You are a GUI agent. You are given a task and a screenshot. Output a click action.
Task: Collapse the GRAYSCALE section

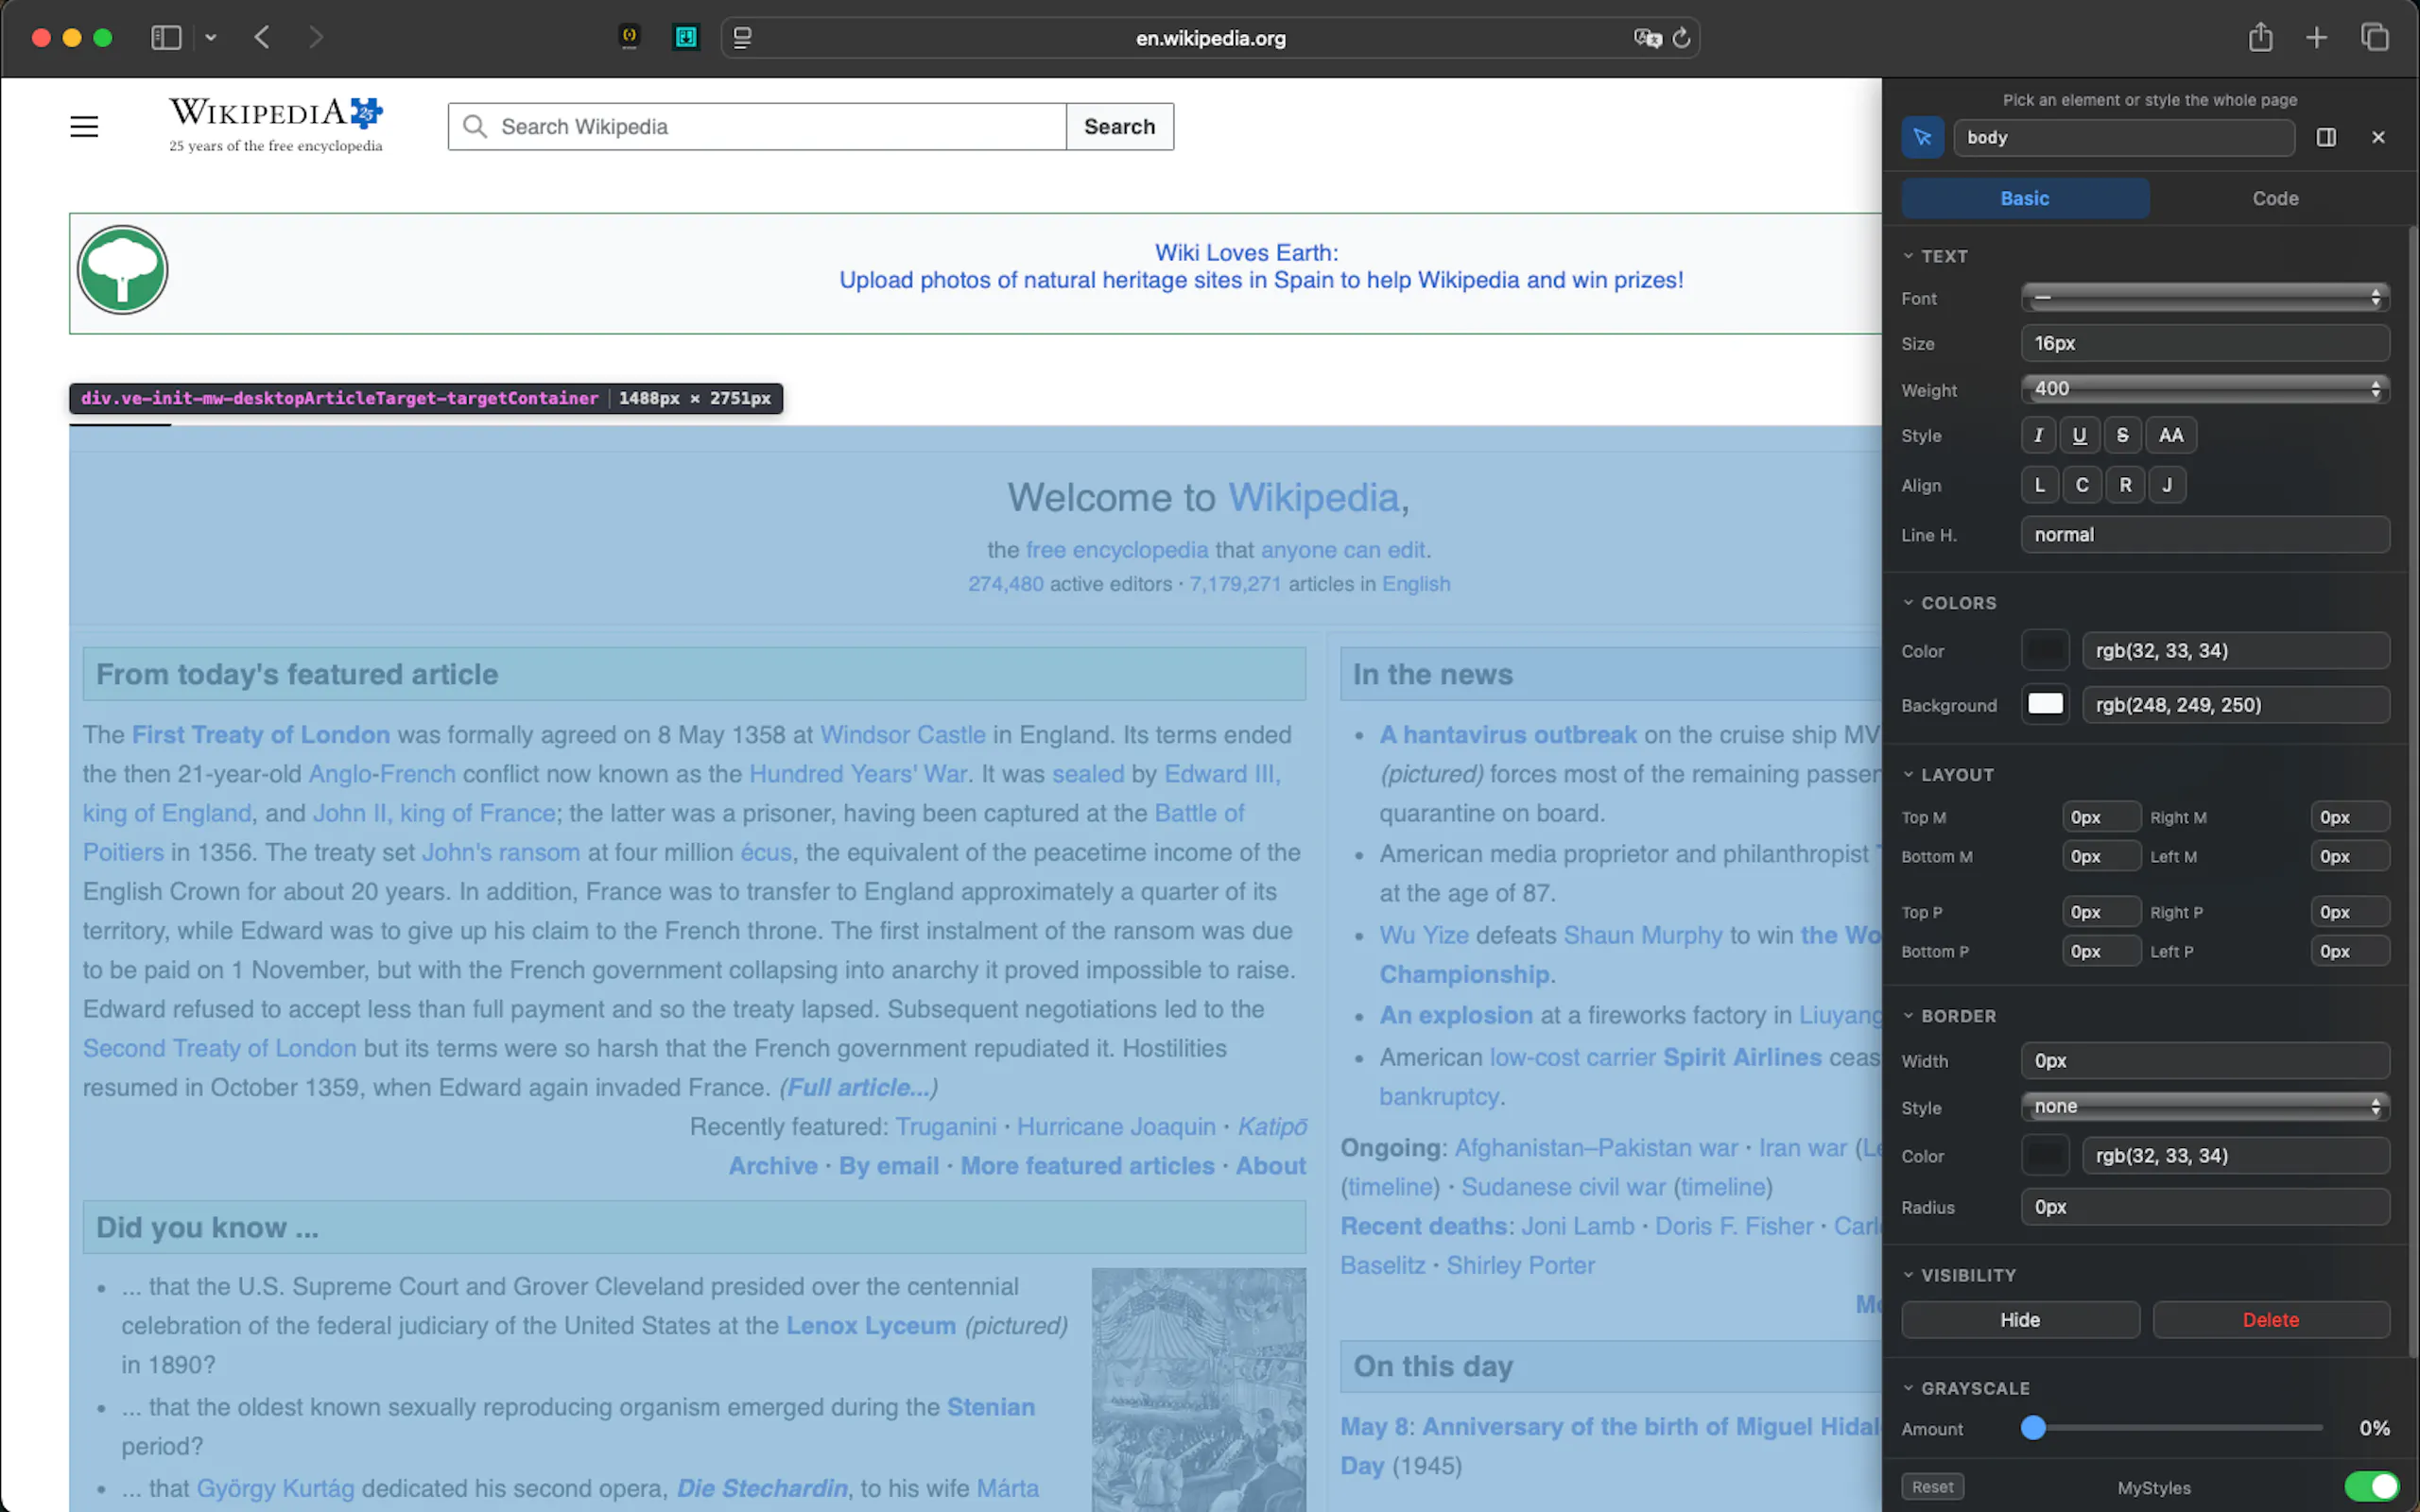(x=1966, y=1388)
